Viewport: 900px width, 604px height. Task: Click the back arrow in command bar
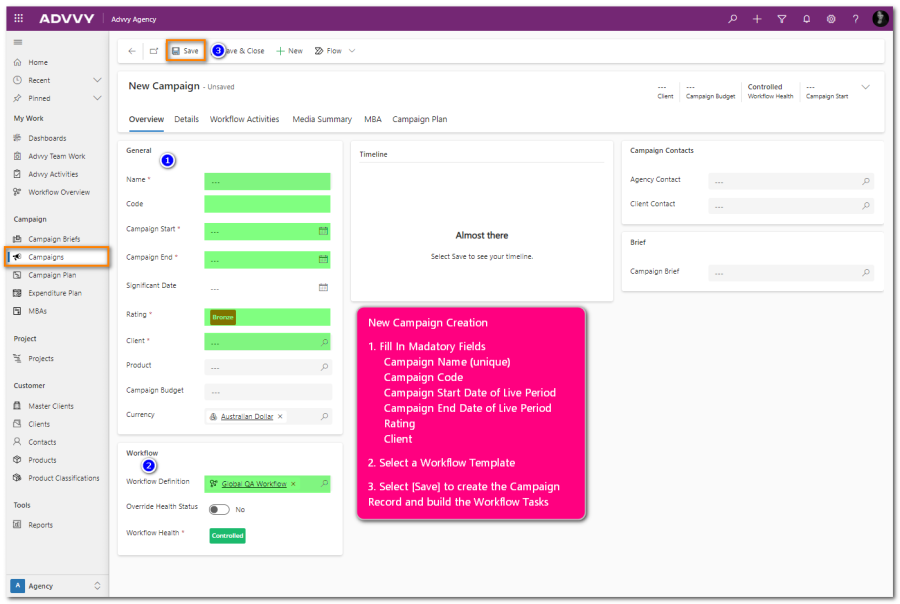(132, 51)
